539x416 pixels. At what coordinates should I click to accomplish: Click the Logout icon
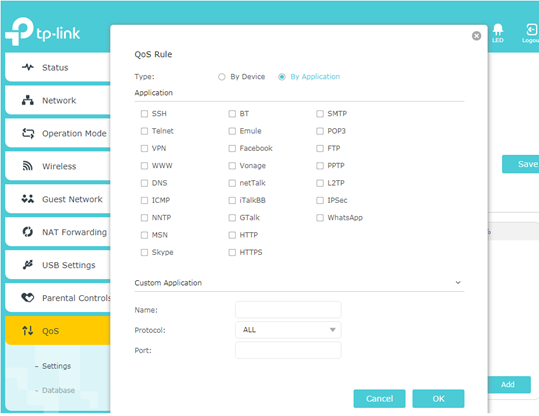(531, 33)
